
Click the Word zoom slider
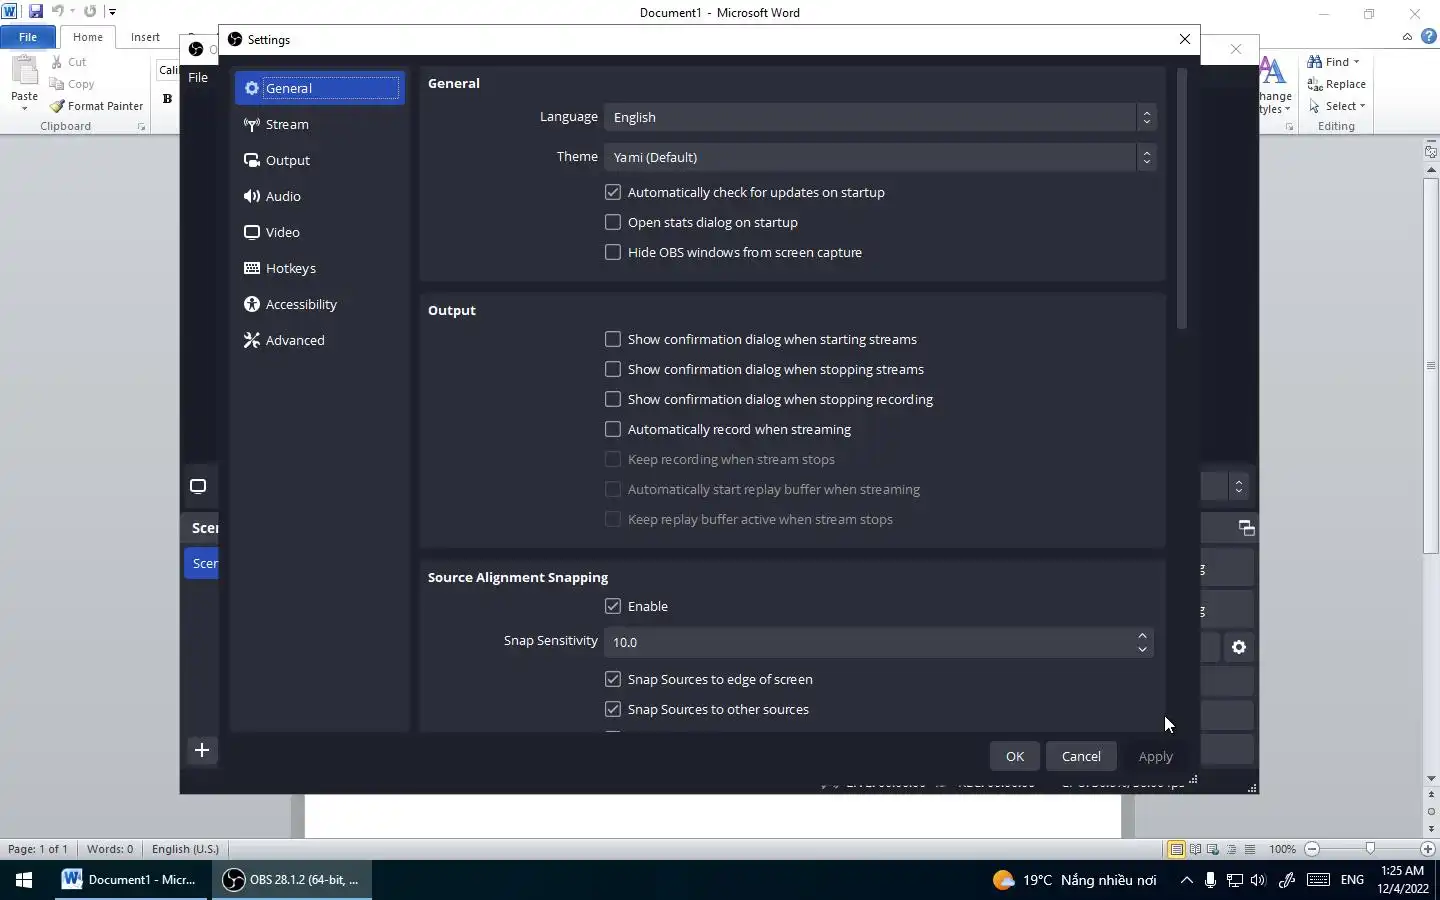[x=1370, y=849]
